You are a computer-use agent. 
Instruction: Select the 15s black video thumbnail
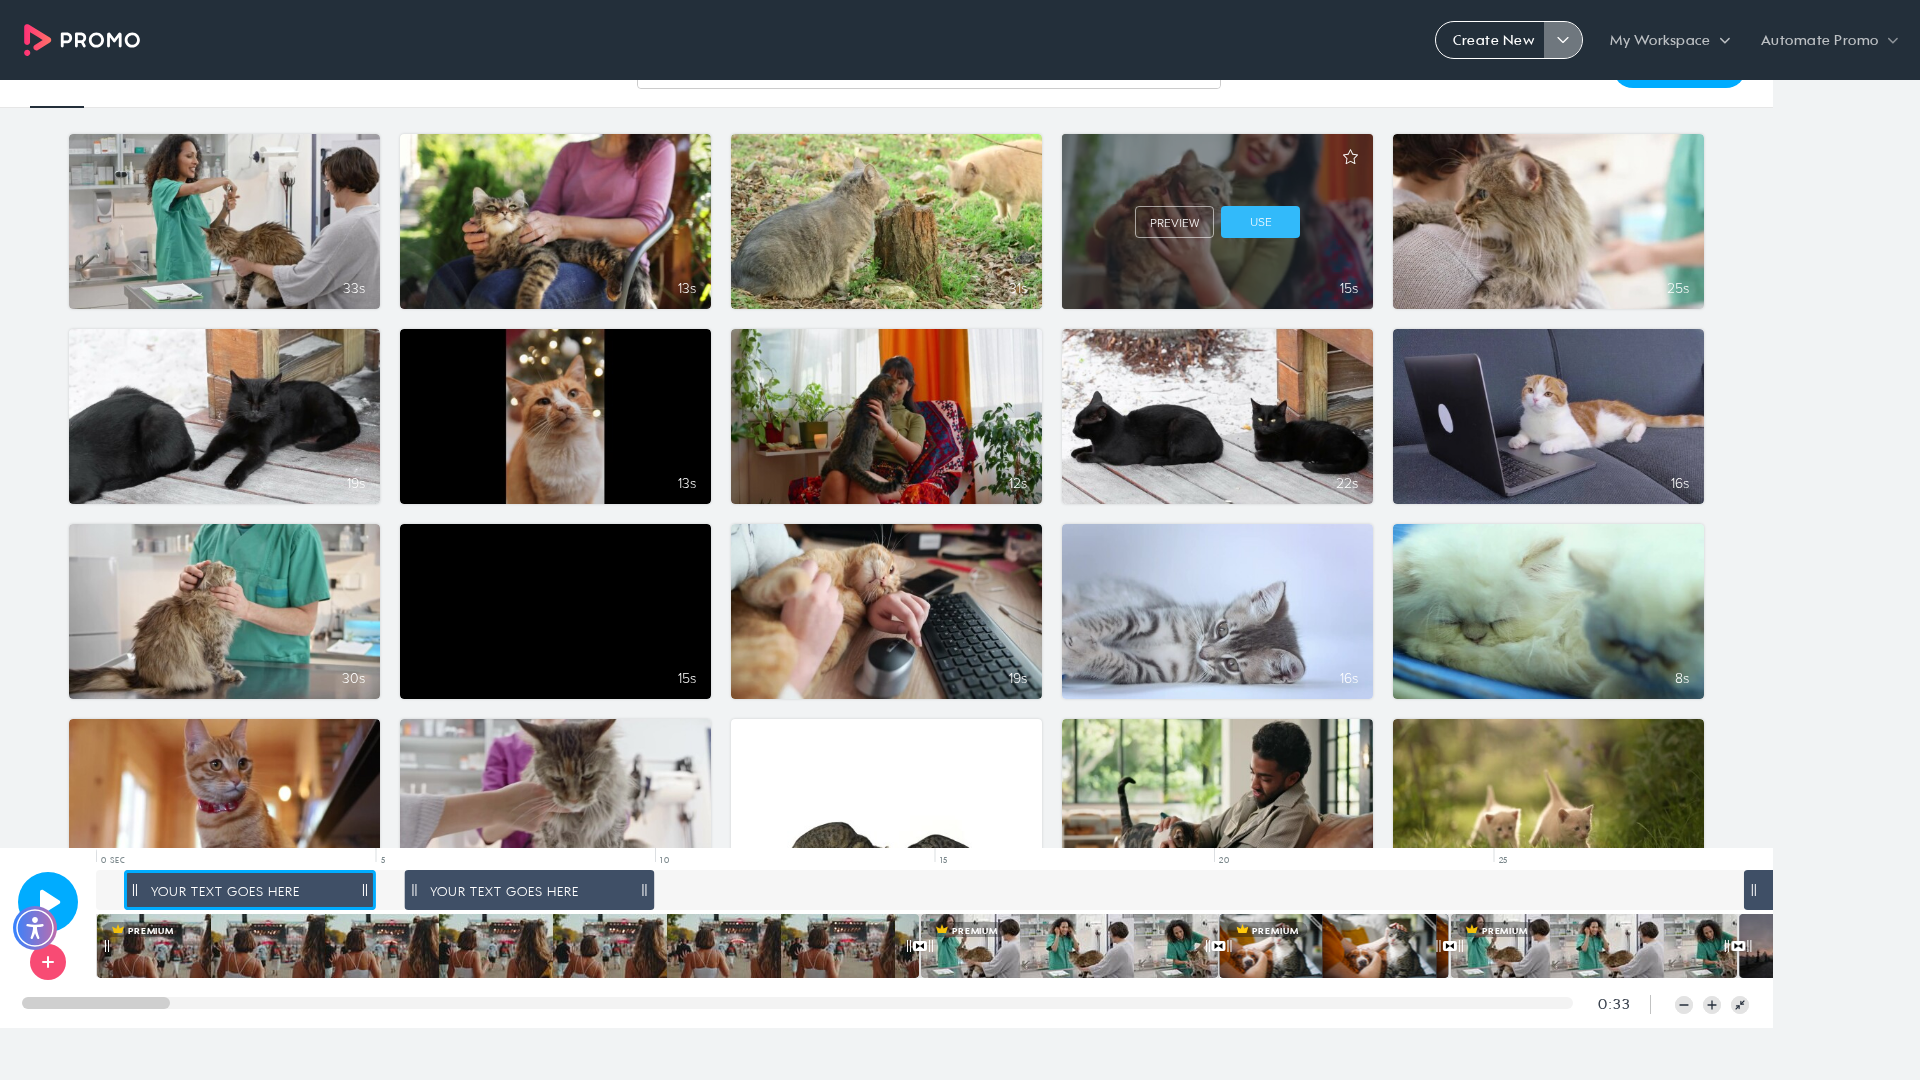[x=555, y=611]
